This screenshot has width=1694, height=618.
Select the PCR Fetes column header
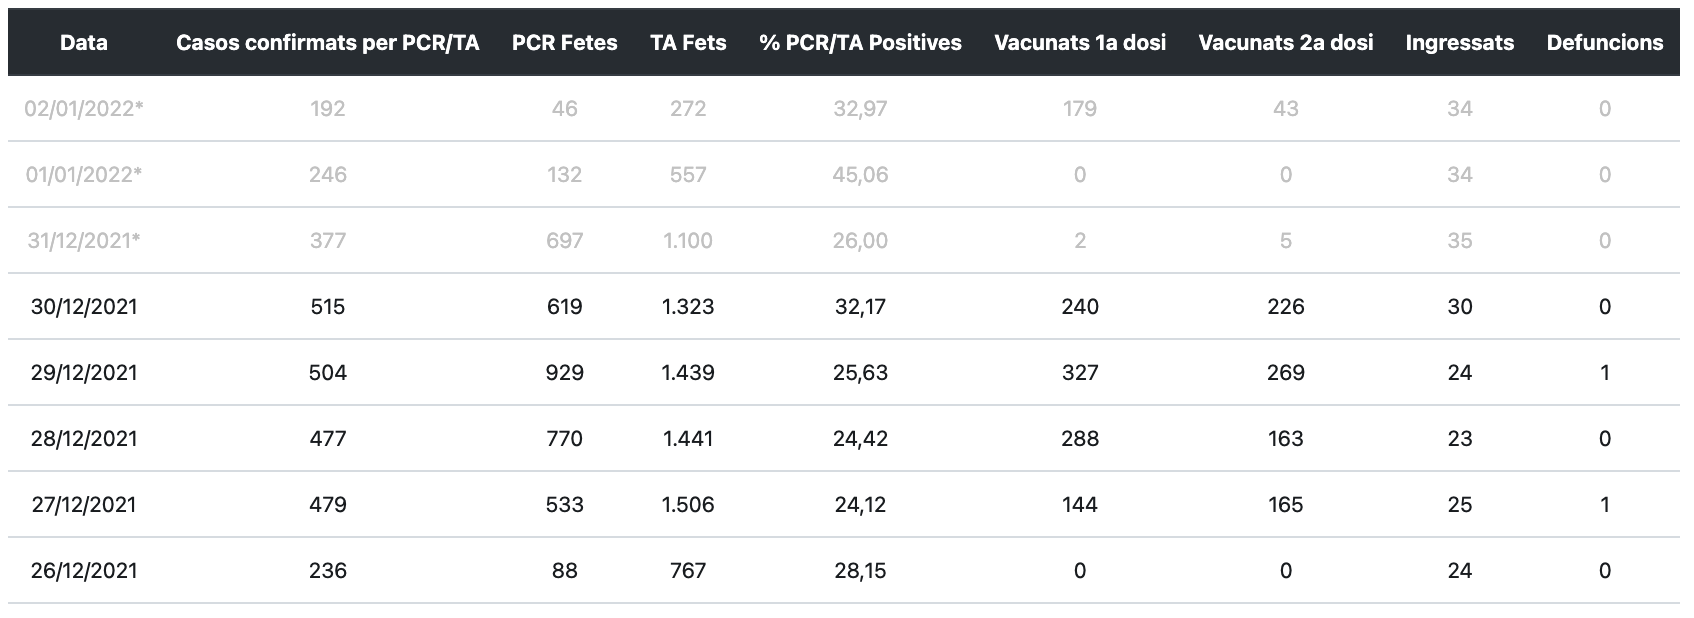564,42
